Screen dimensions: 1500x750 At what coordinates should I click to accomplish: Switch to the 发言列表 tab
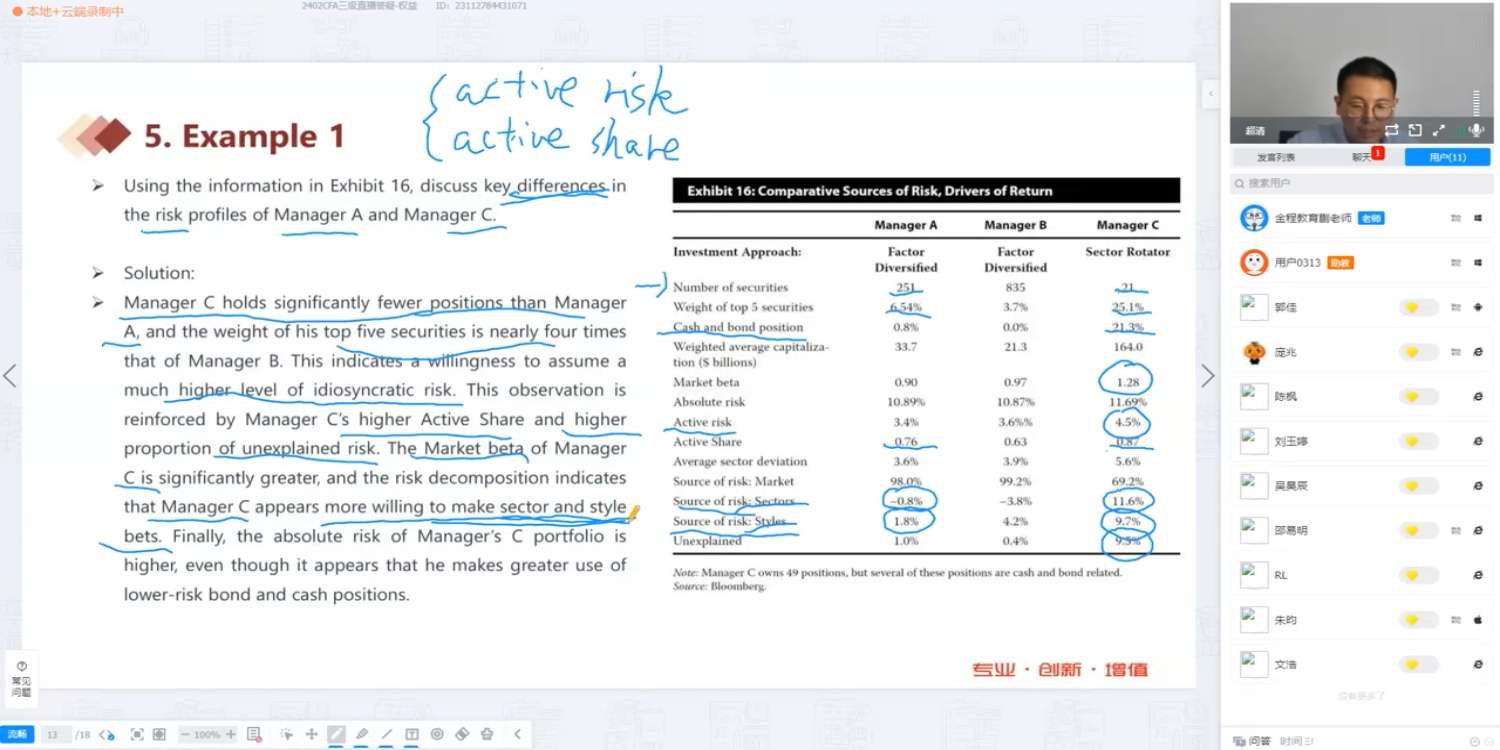1275,157
